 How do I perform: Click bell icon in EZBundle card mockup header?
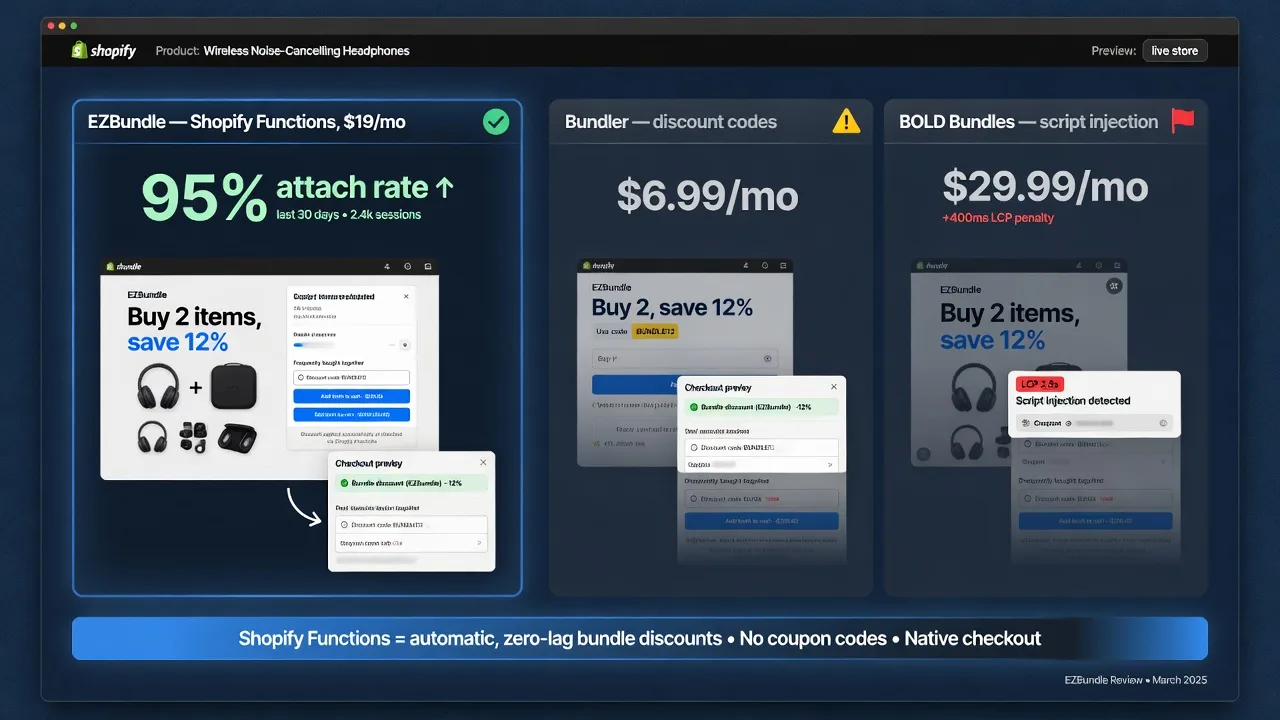387,266
